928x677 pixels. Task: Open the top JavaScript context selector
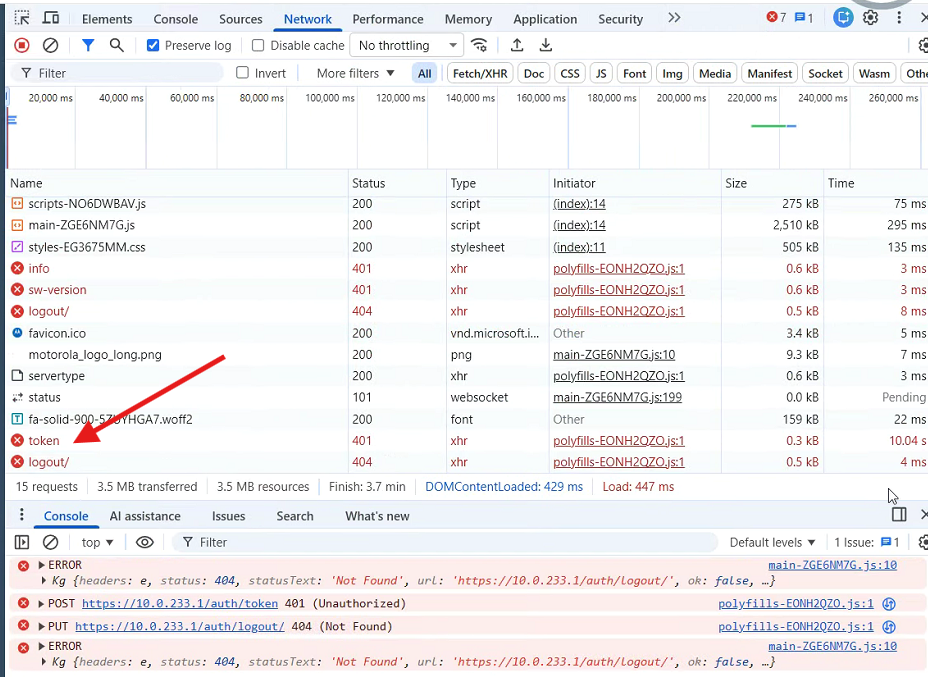[97, 542]
